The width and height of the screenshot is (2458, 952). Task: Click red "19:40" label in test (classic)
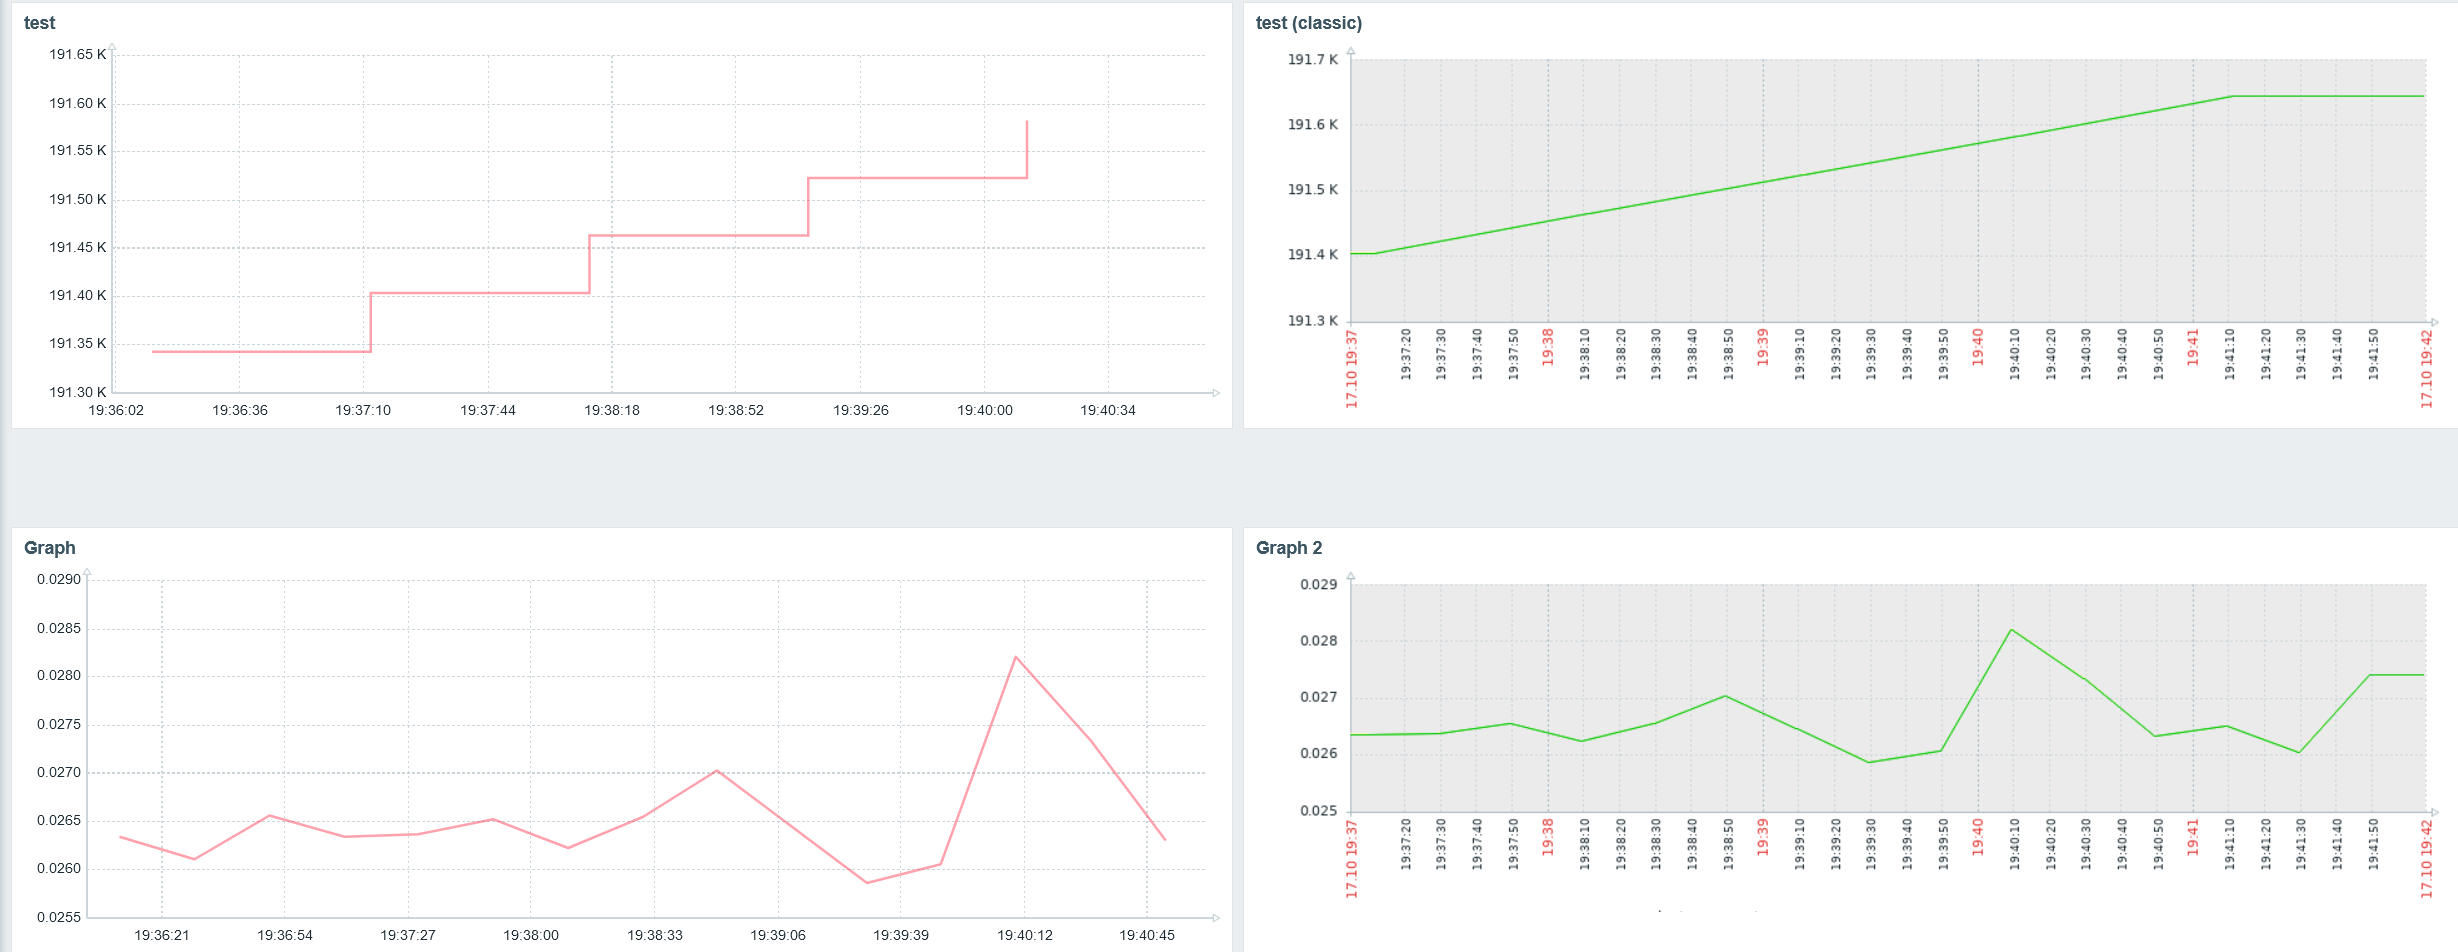pos(1978,347)
